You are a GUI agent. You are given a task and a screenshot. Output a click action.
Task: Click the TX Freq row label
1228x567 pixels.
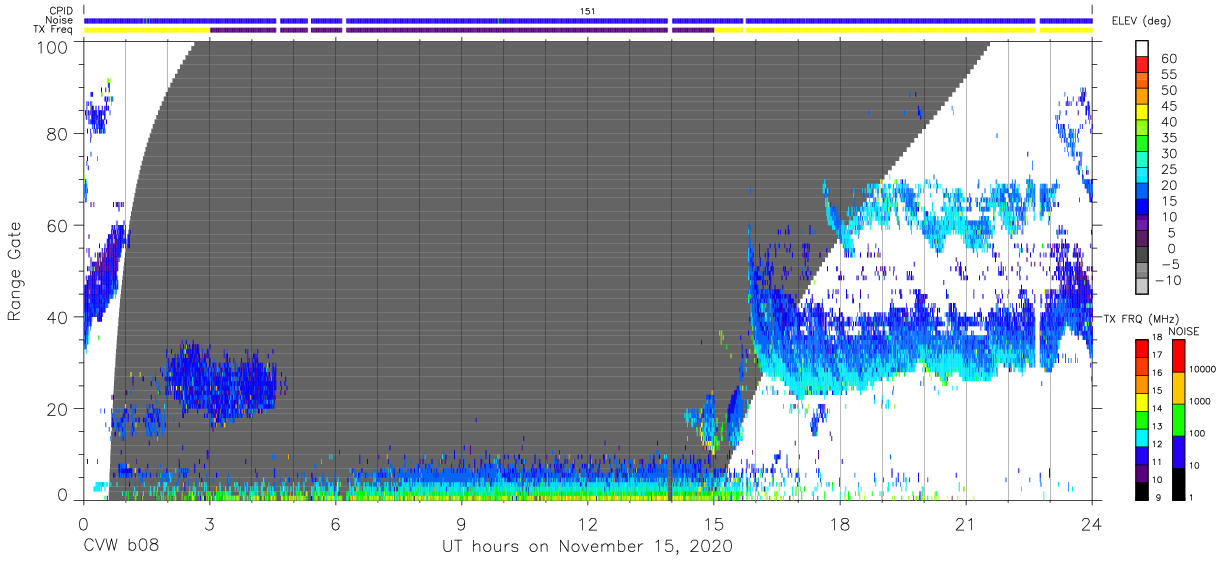54,30
